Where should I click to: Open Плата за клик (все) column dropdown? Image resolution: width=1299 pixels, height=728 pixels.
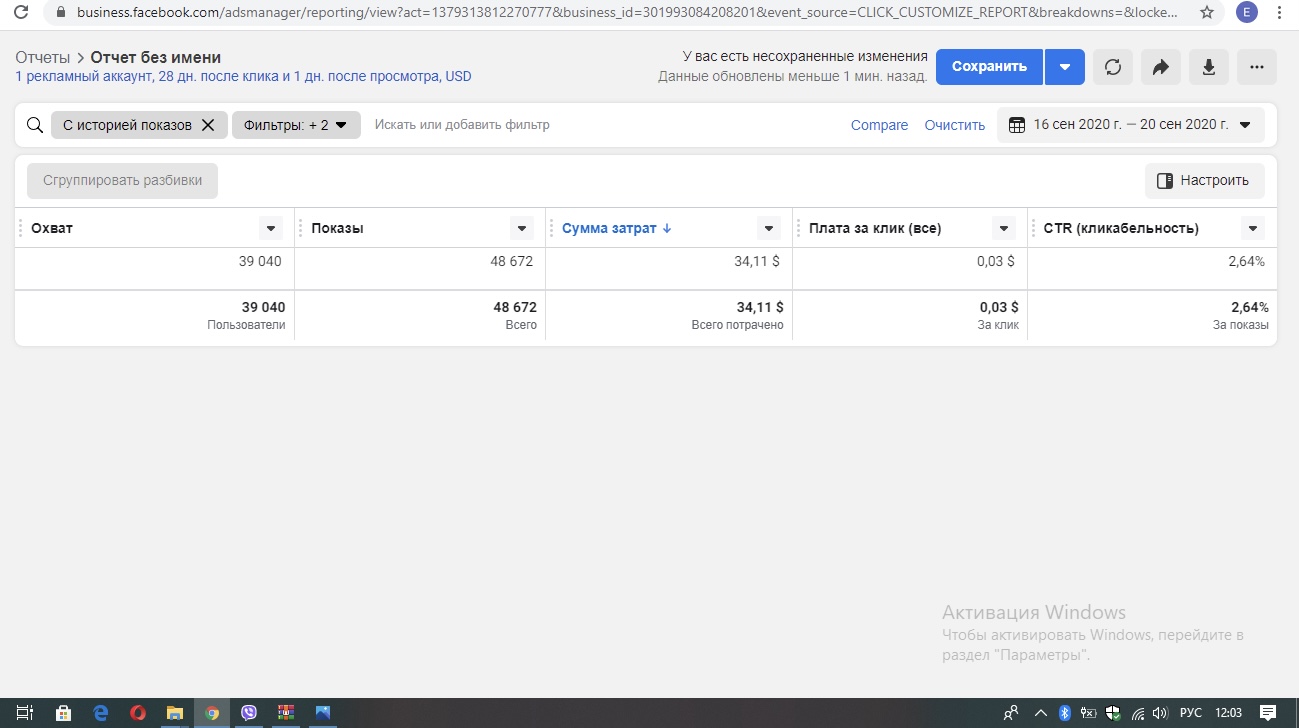click(x=1004, y=229)
